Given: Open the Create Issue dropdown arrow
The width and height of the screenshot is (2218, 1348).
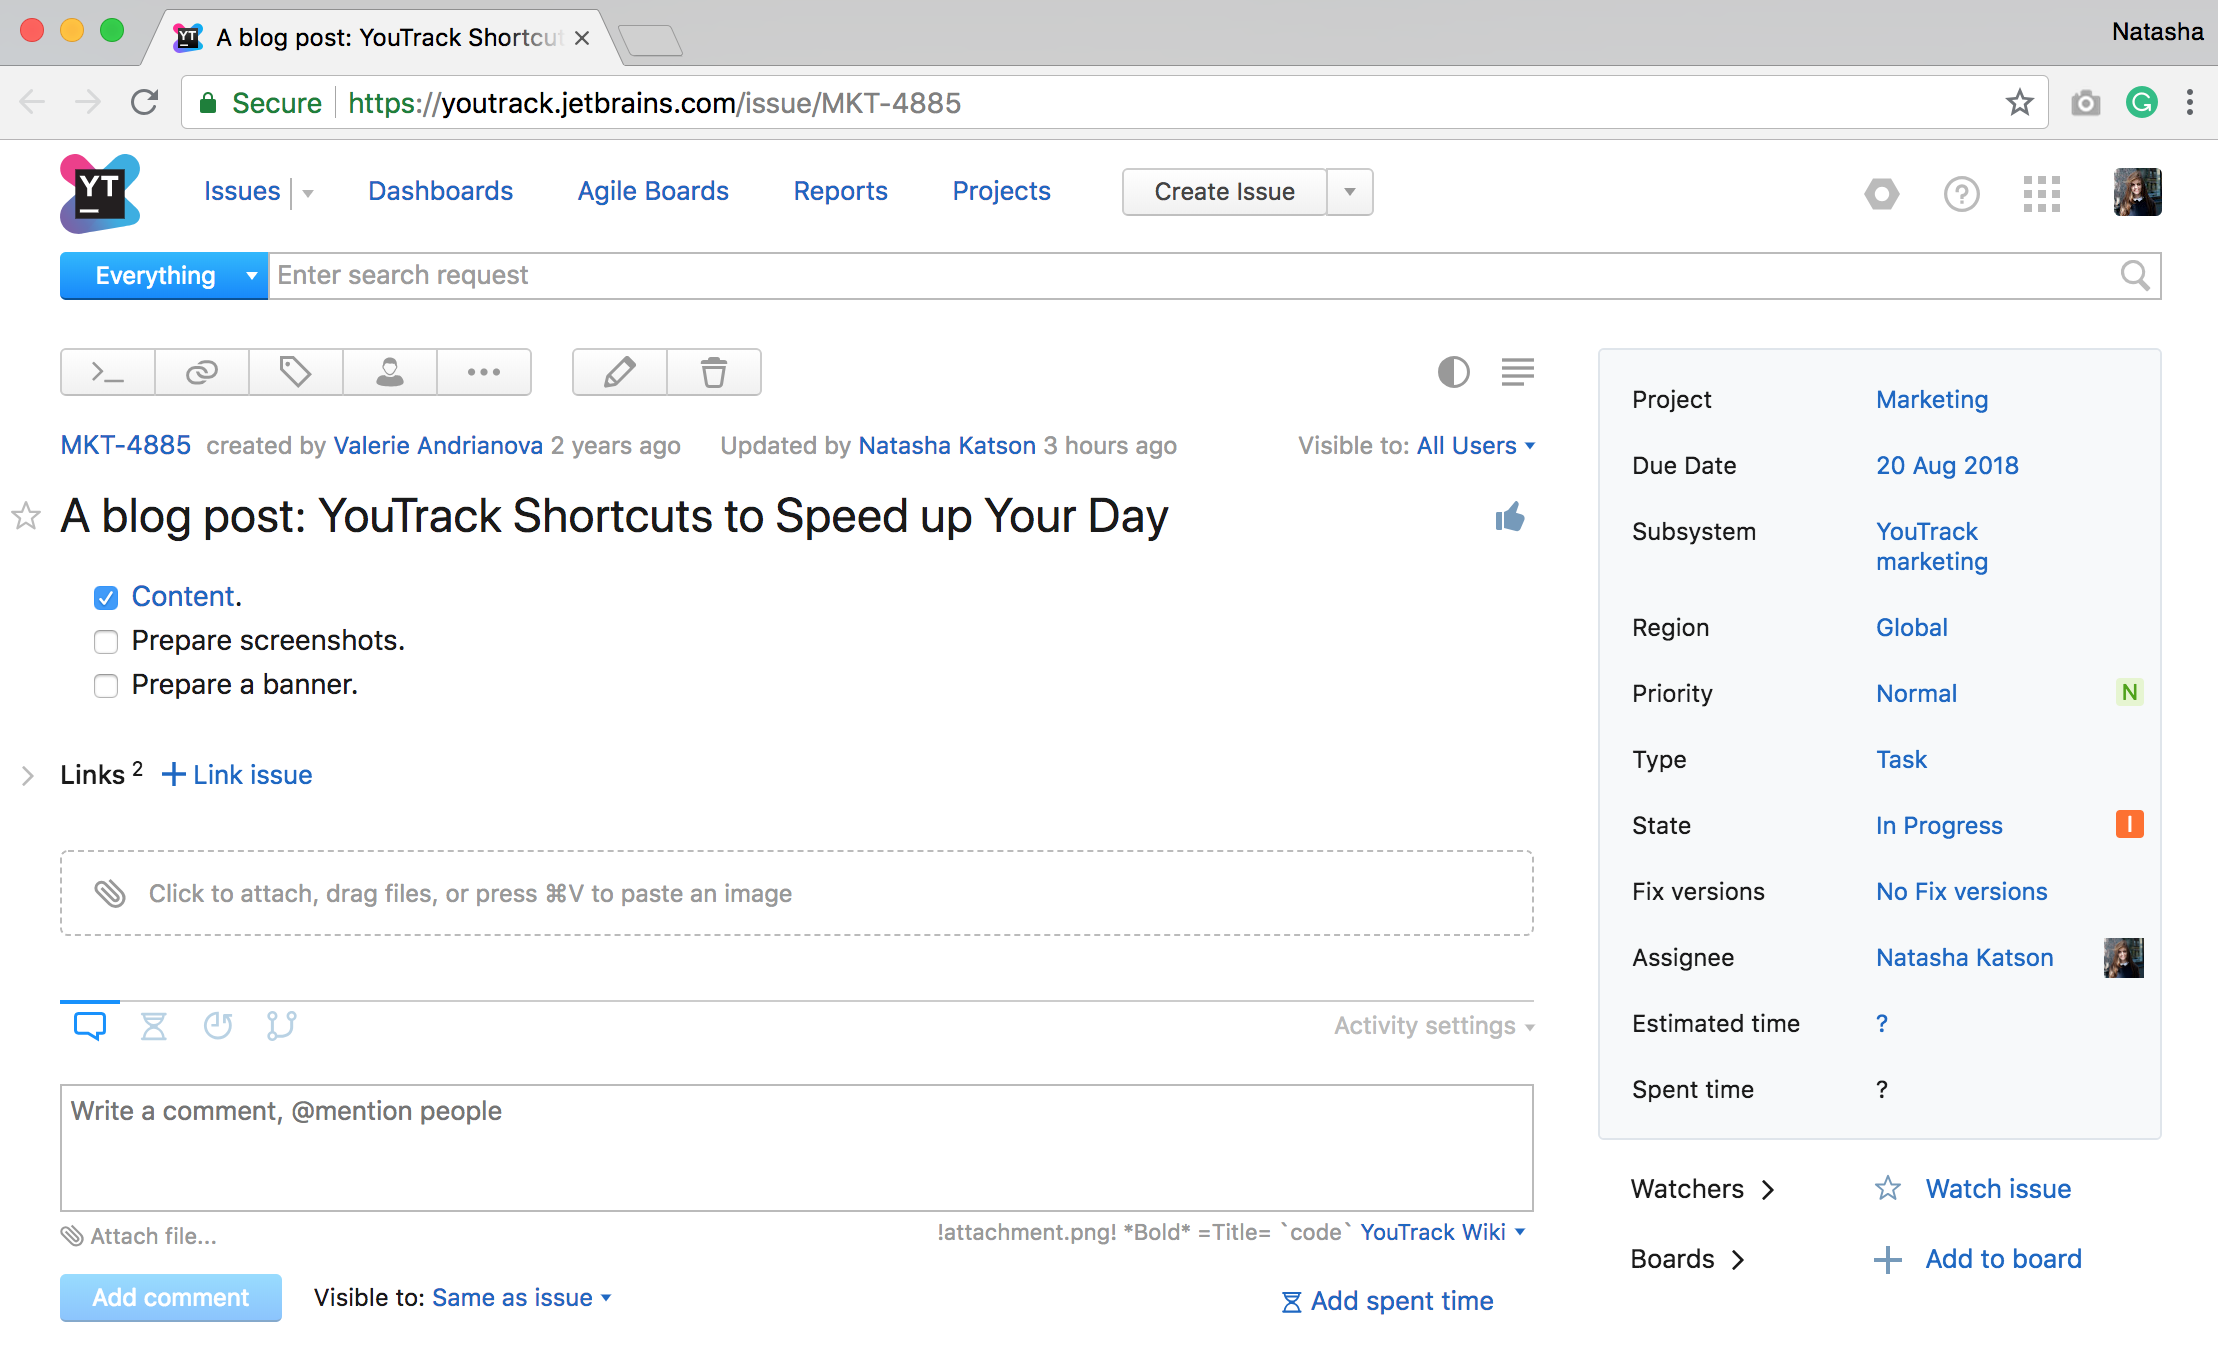Looking at the screenshot, I should tap(1349, 192).
